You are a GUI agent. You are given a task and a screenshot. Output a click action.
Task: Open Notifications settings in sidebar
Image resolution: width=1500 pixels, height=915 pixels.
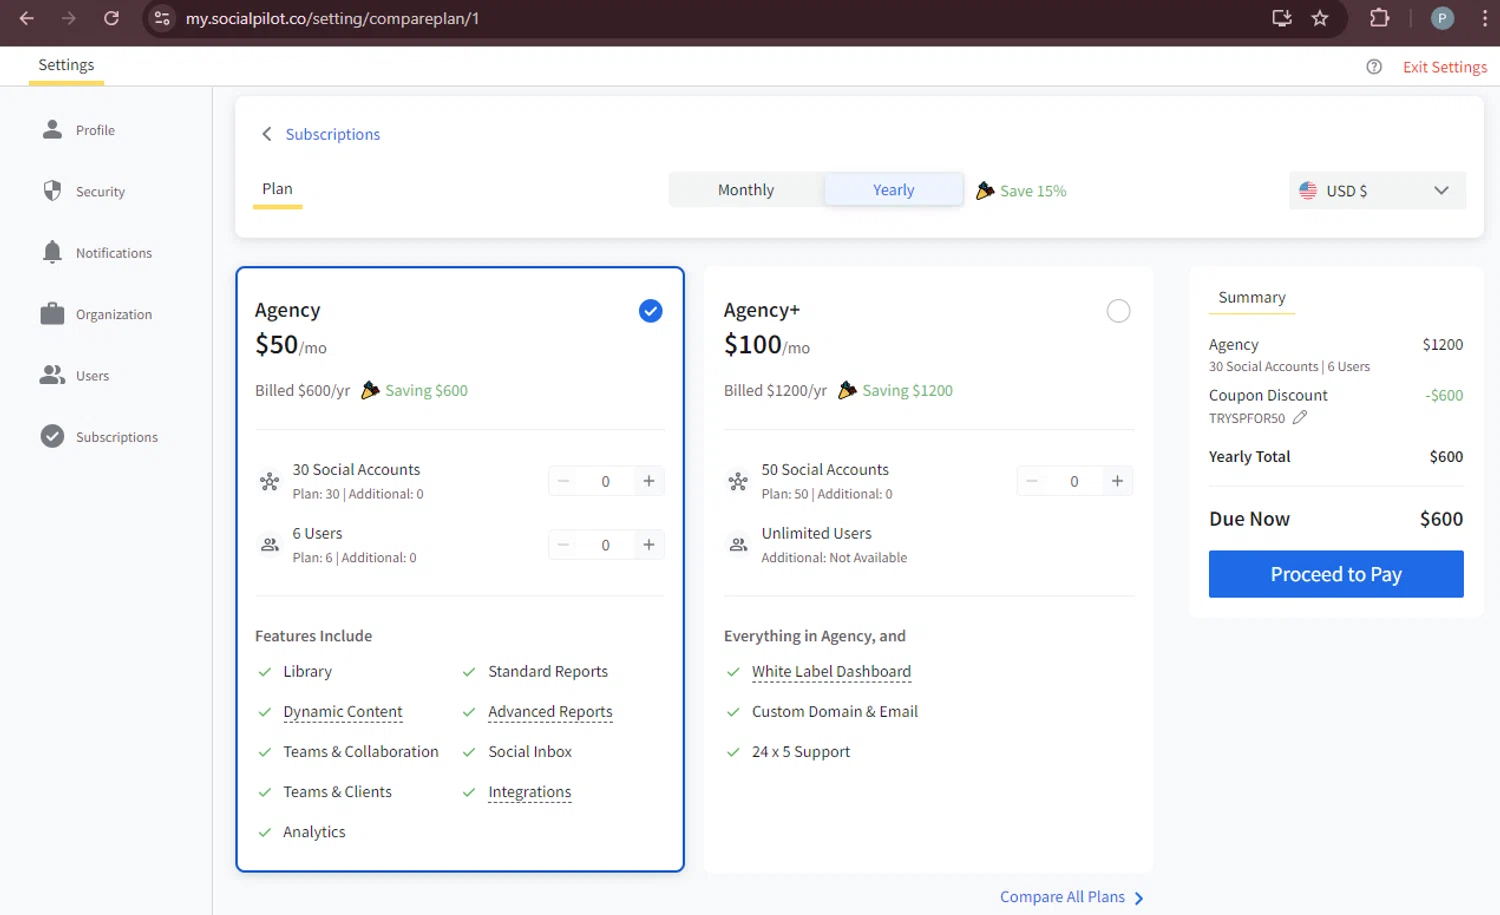[114, 253]
